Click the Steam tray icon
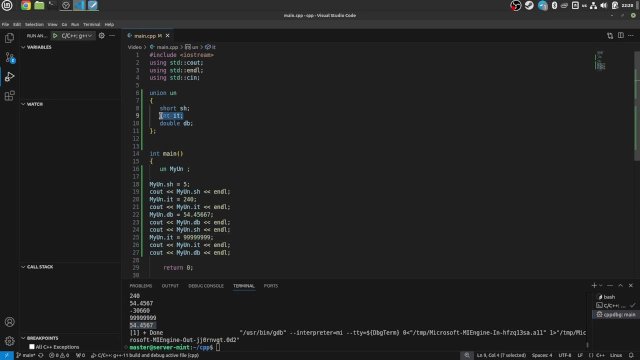Viewport: 640px width, 360px height. [x=529, y=5]
